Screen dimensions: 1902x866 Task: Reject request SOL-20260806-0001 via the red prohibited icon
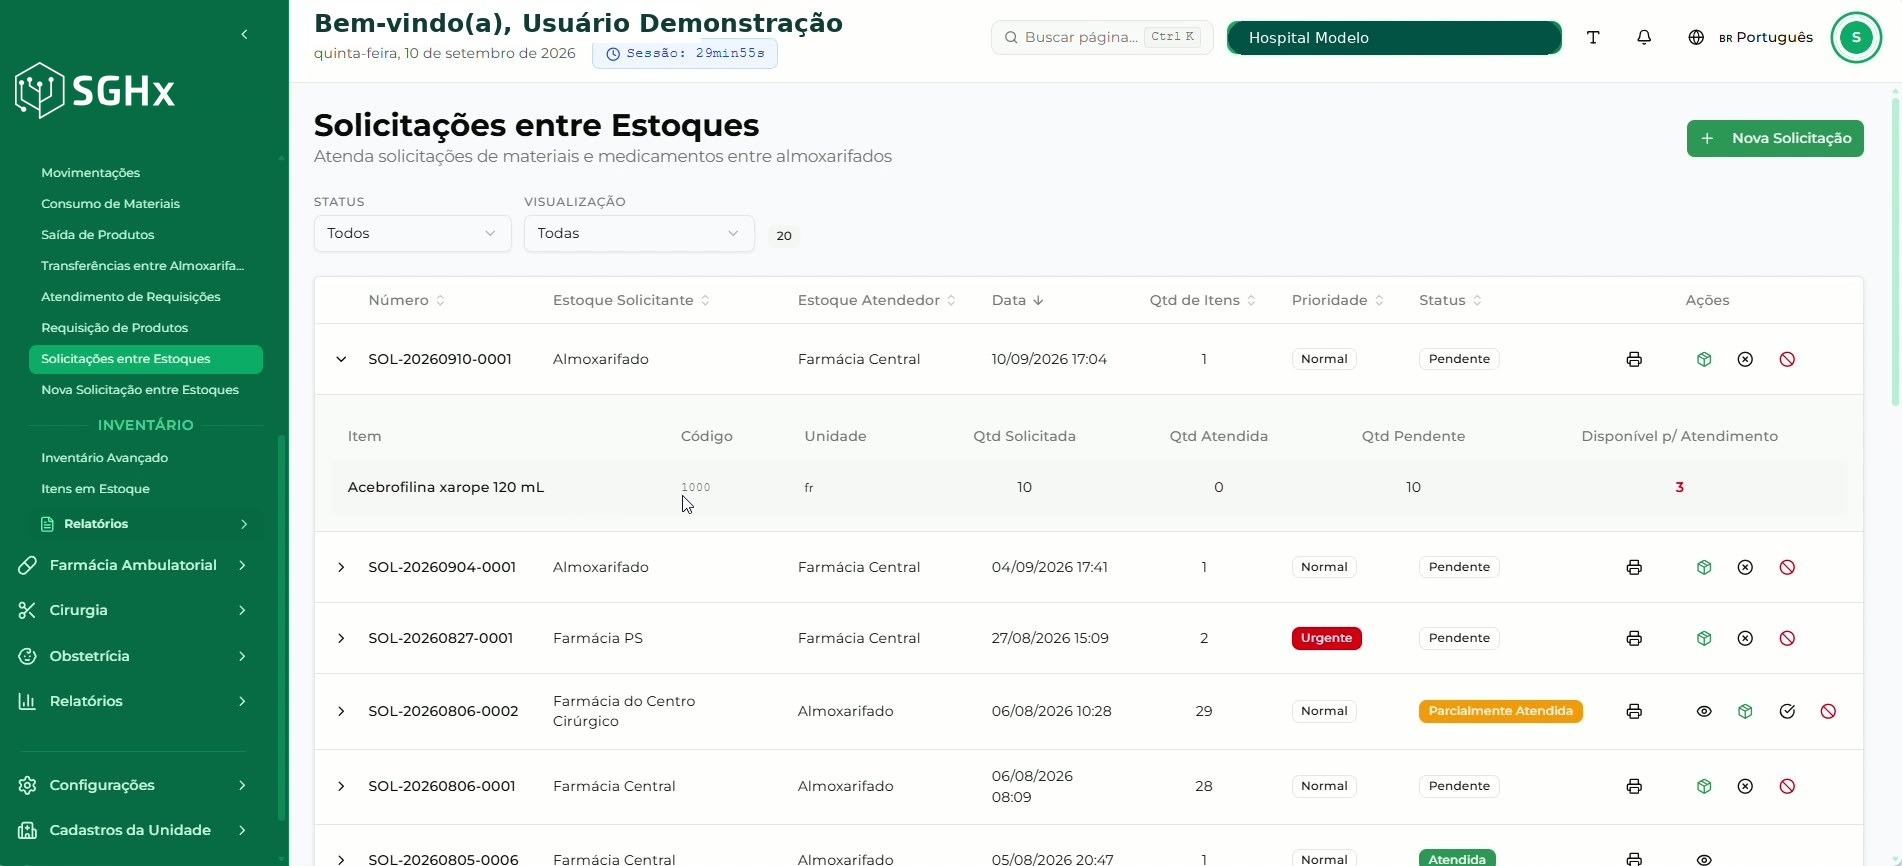(1787, 786)
